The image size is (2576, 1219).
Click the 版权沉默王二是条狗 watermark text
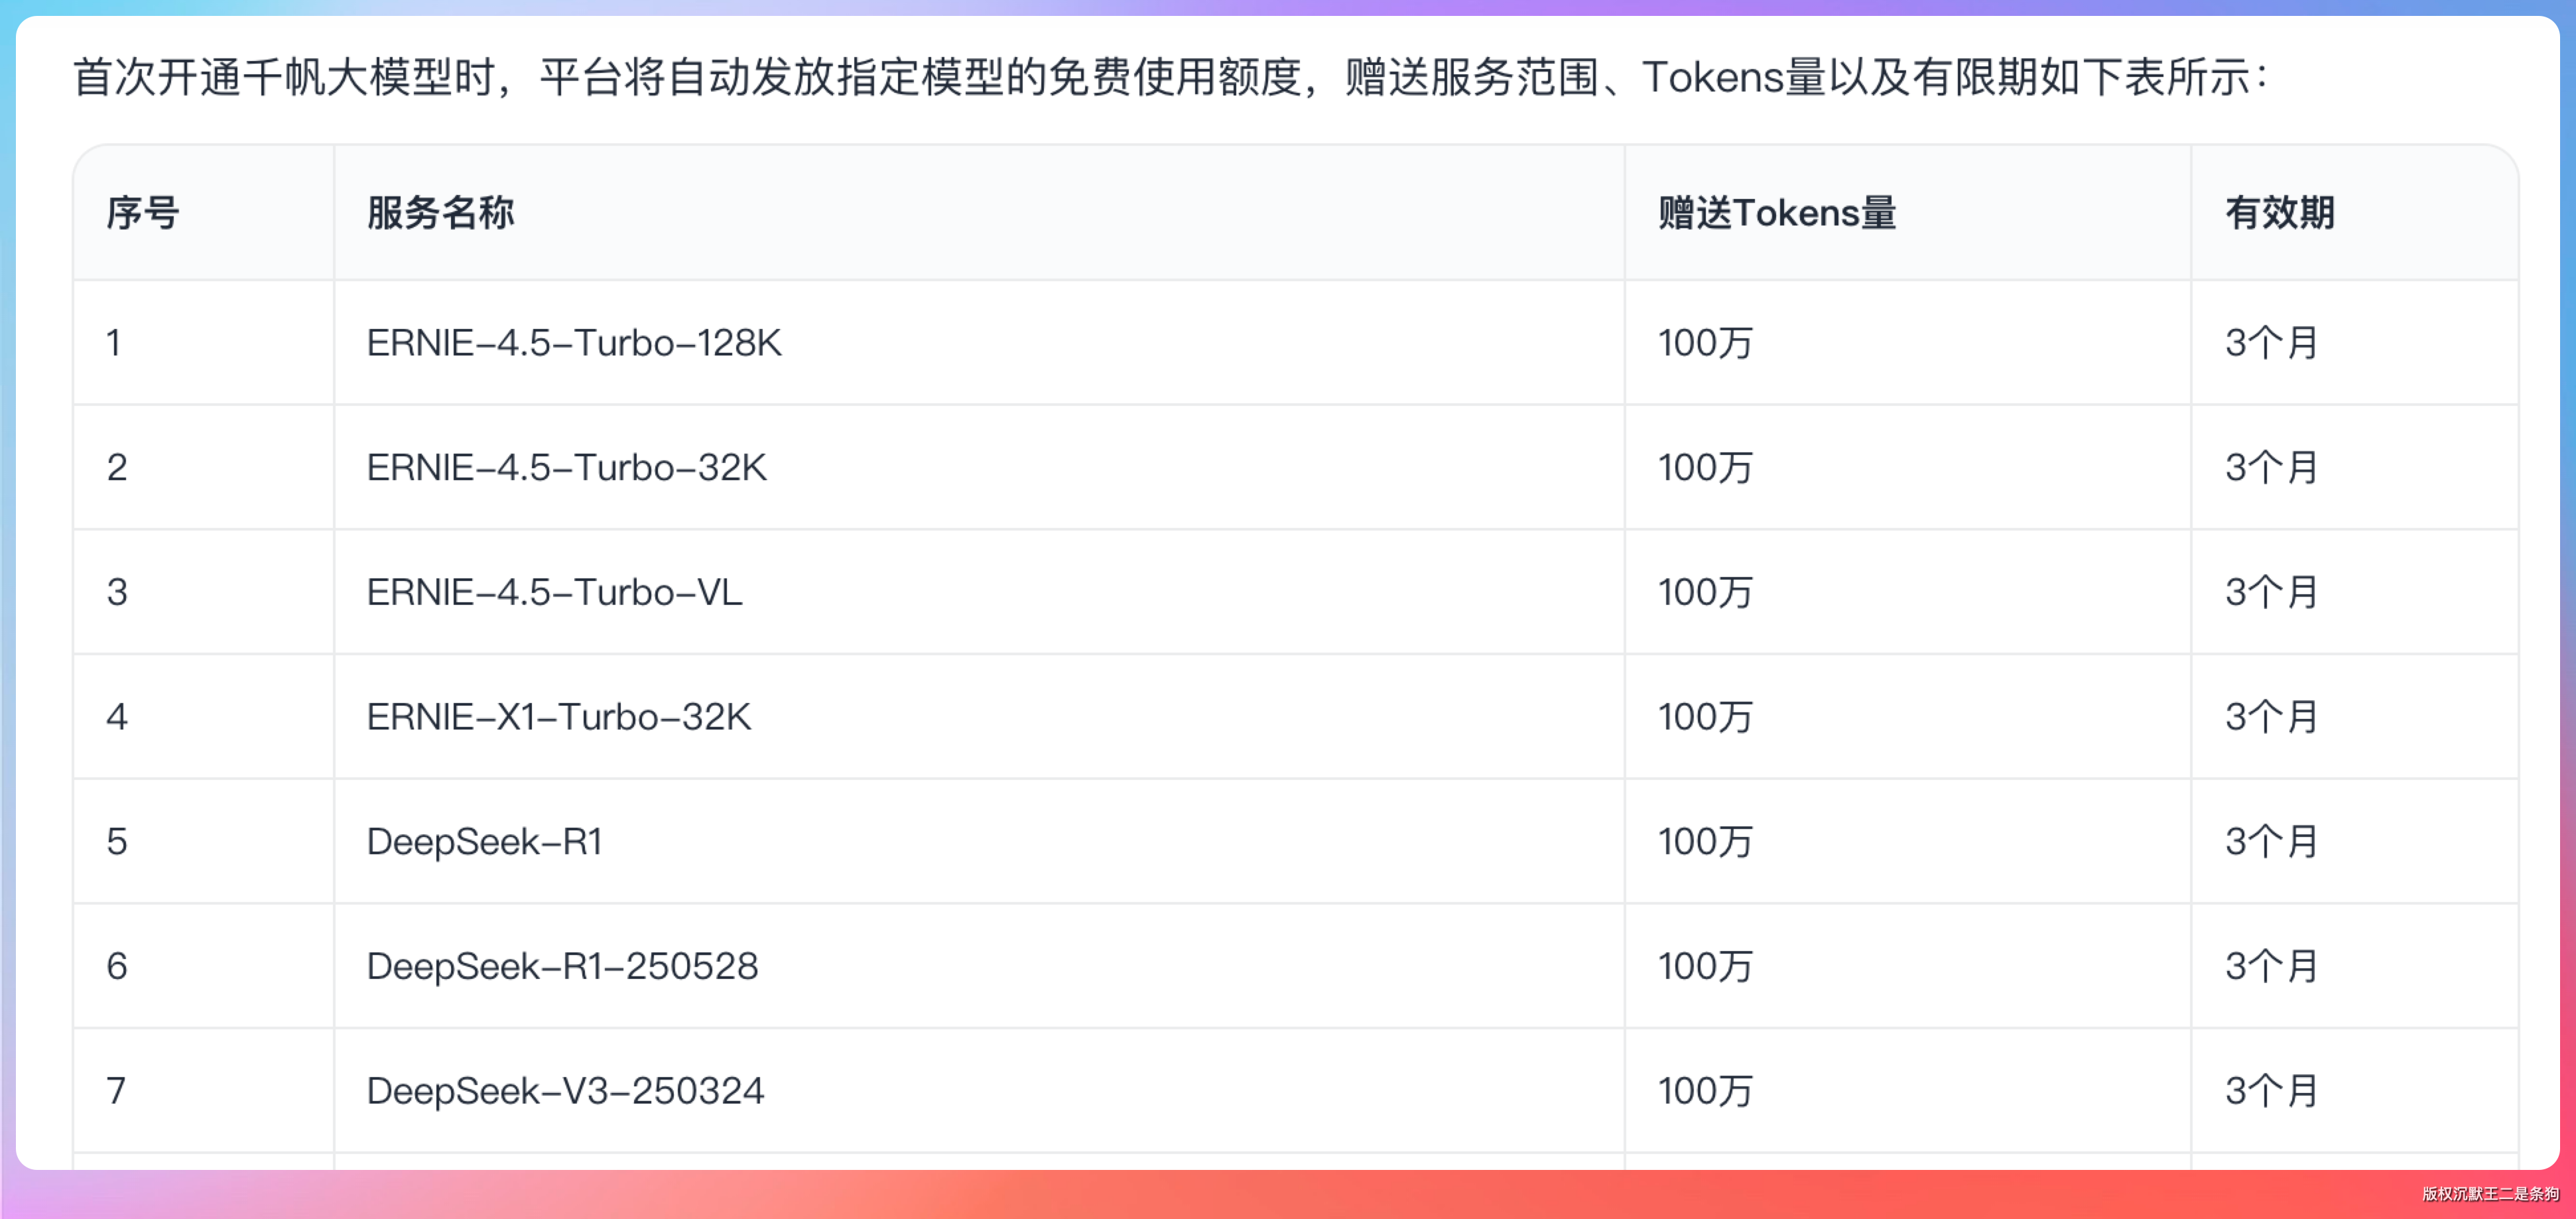(2489, 1194)
